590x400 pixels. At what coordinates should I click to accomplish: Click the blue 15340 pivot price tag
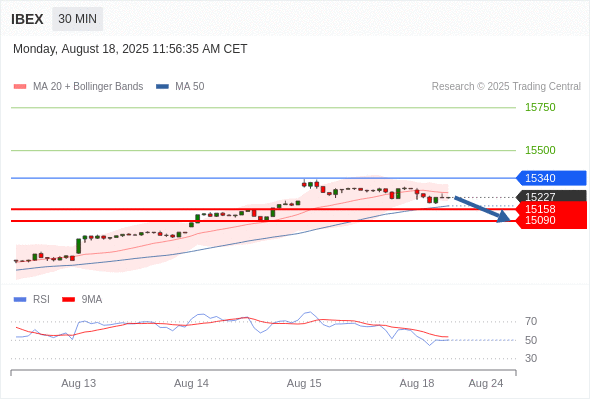point(551,178)
